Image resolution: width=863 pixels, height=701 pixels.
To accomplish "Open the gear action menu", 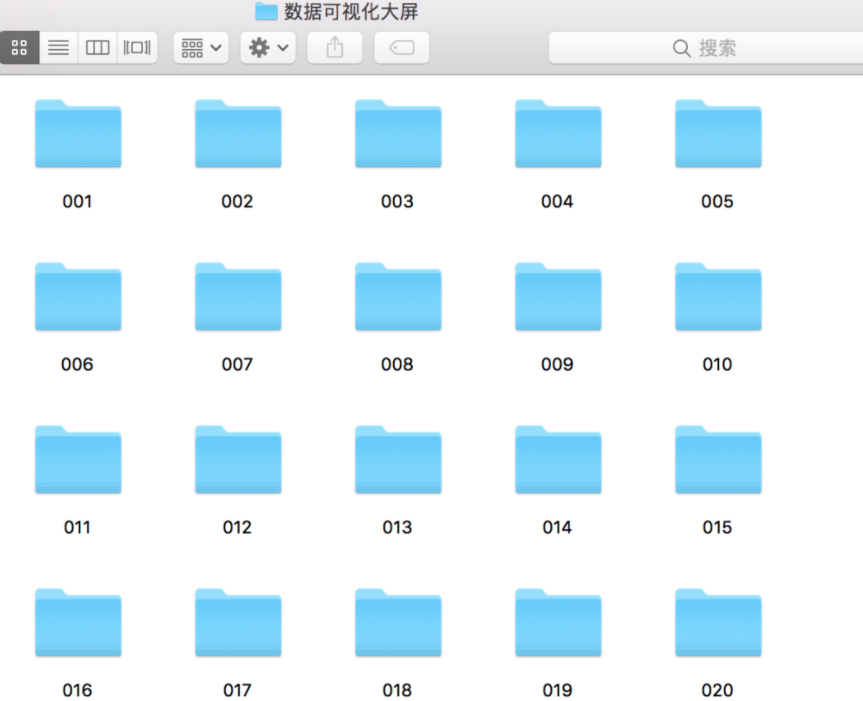I will (268, 48).
